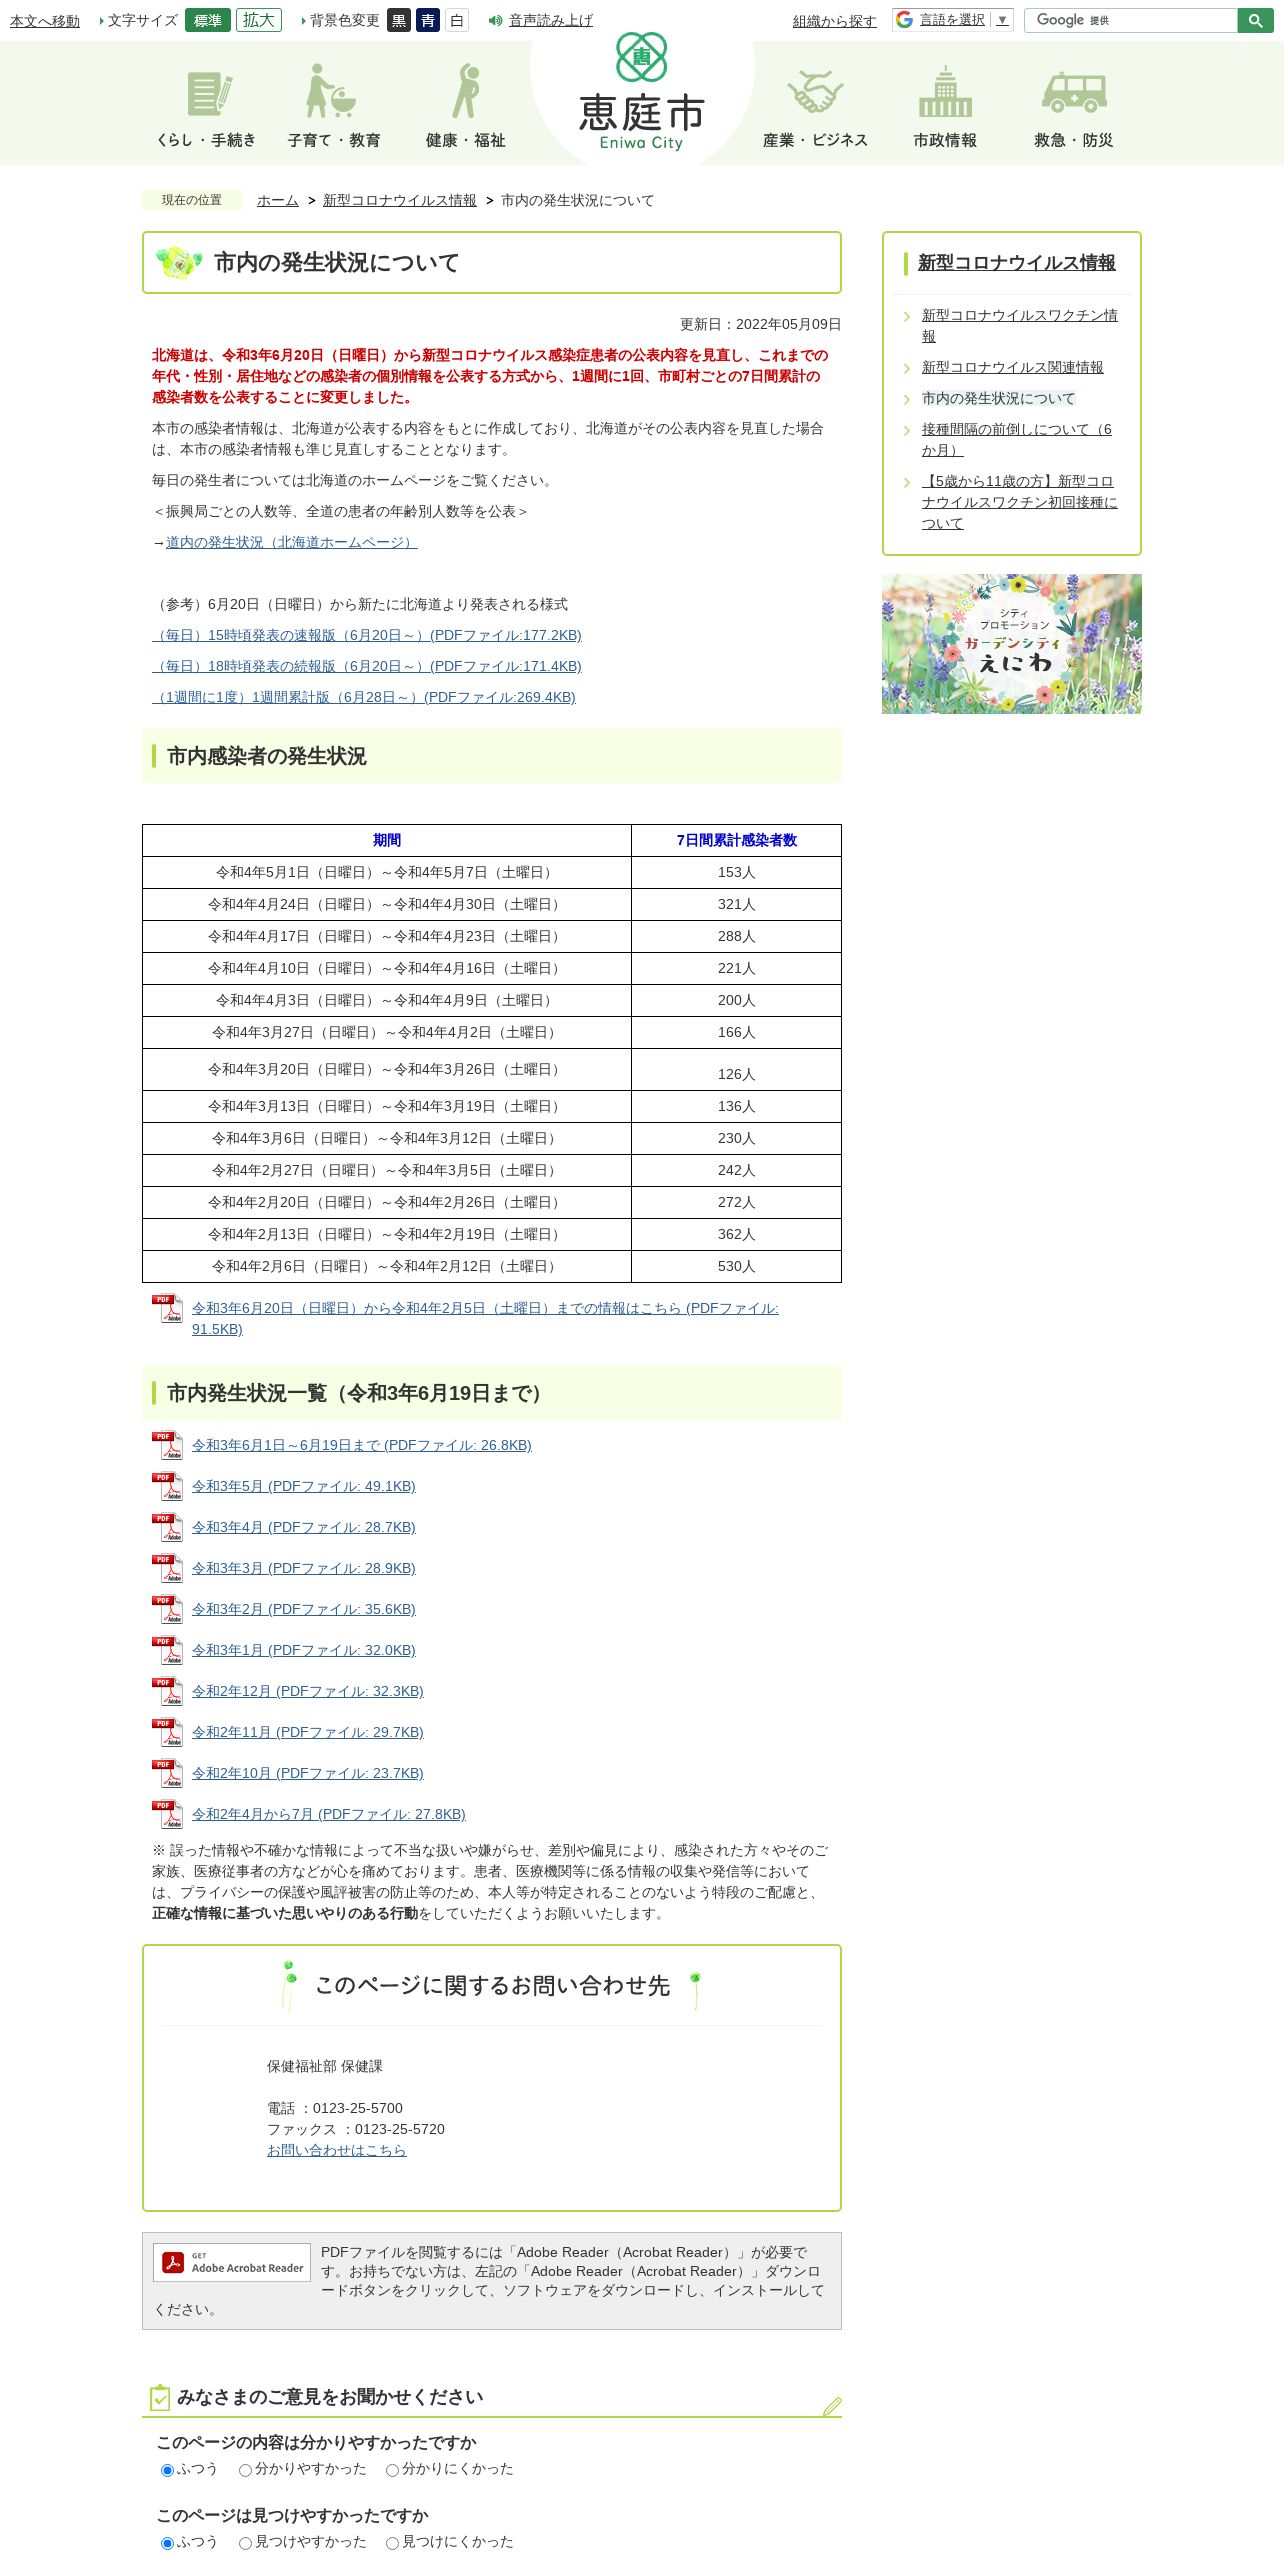Switch background color to 白
1284x2568 pixels.
point(457,20)
